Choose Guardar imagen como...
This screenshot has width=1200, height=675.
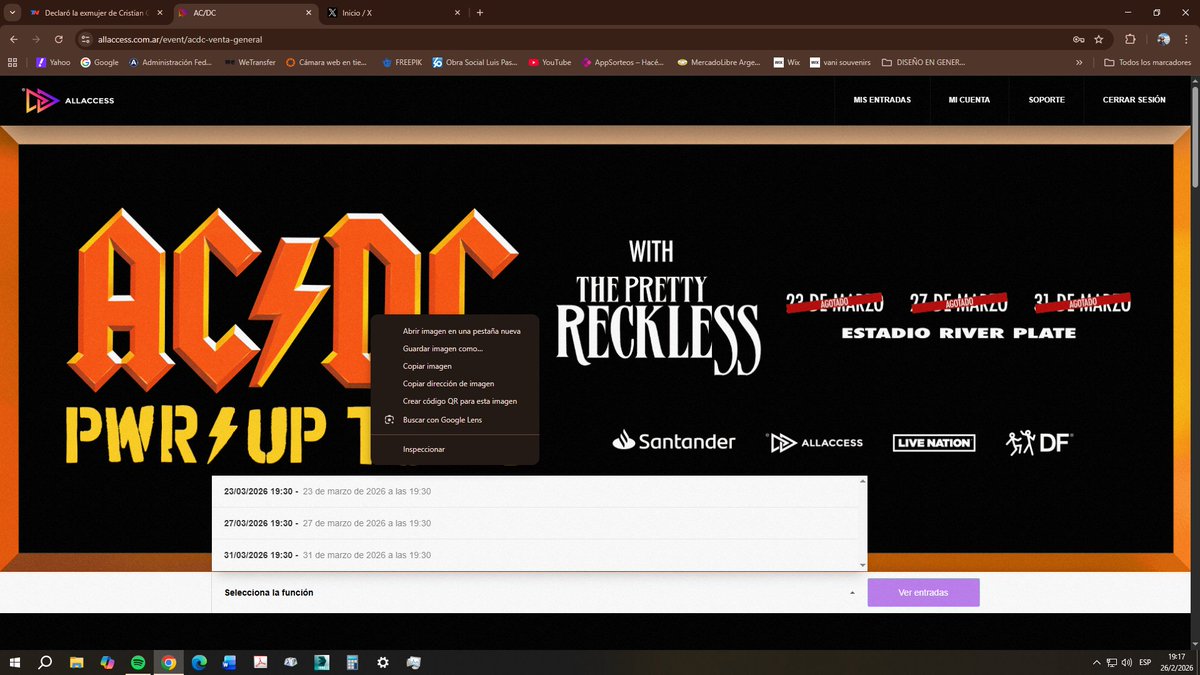pyautogui.click(x=454, y=348)
